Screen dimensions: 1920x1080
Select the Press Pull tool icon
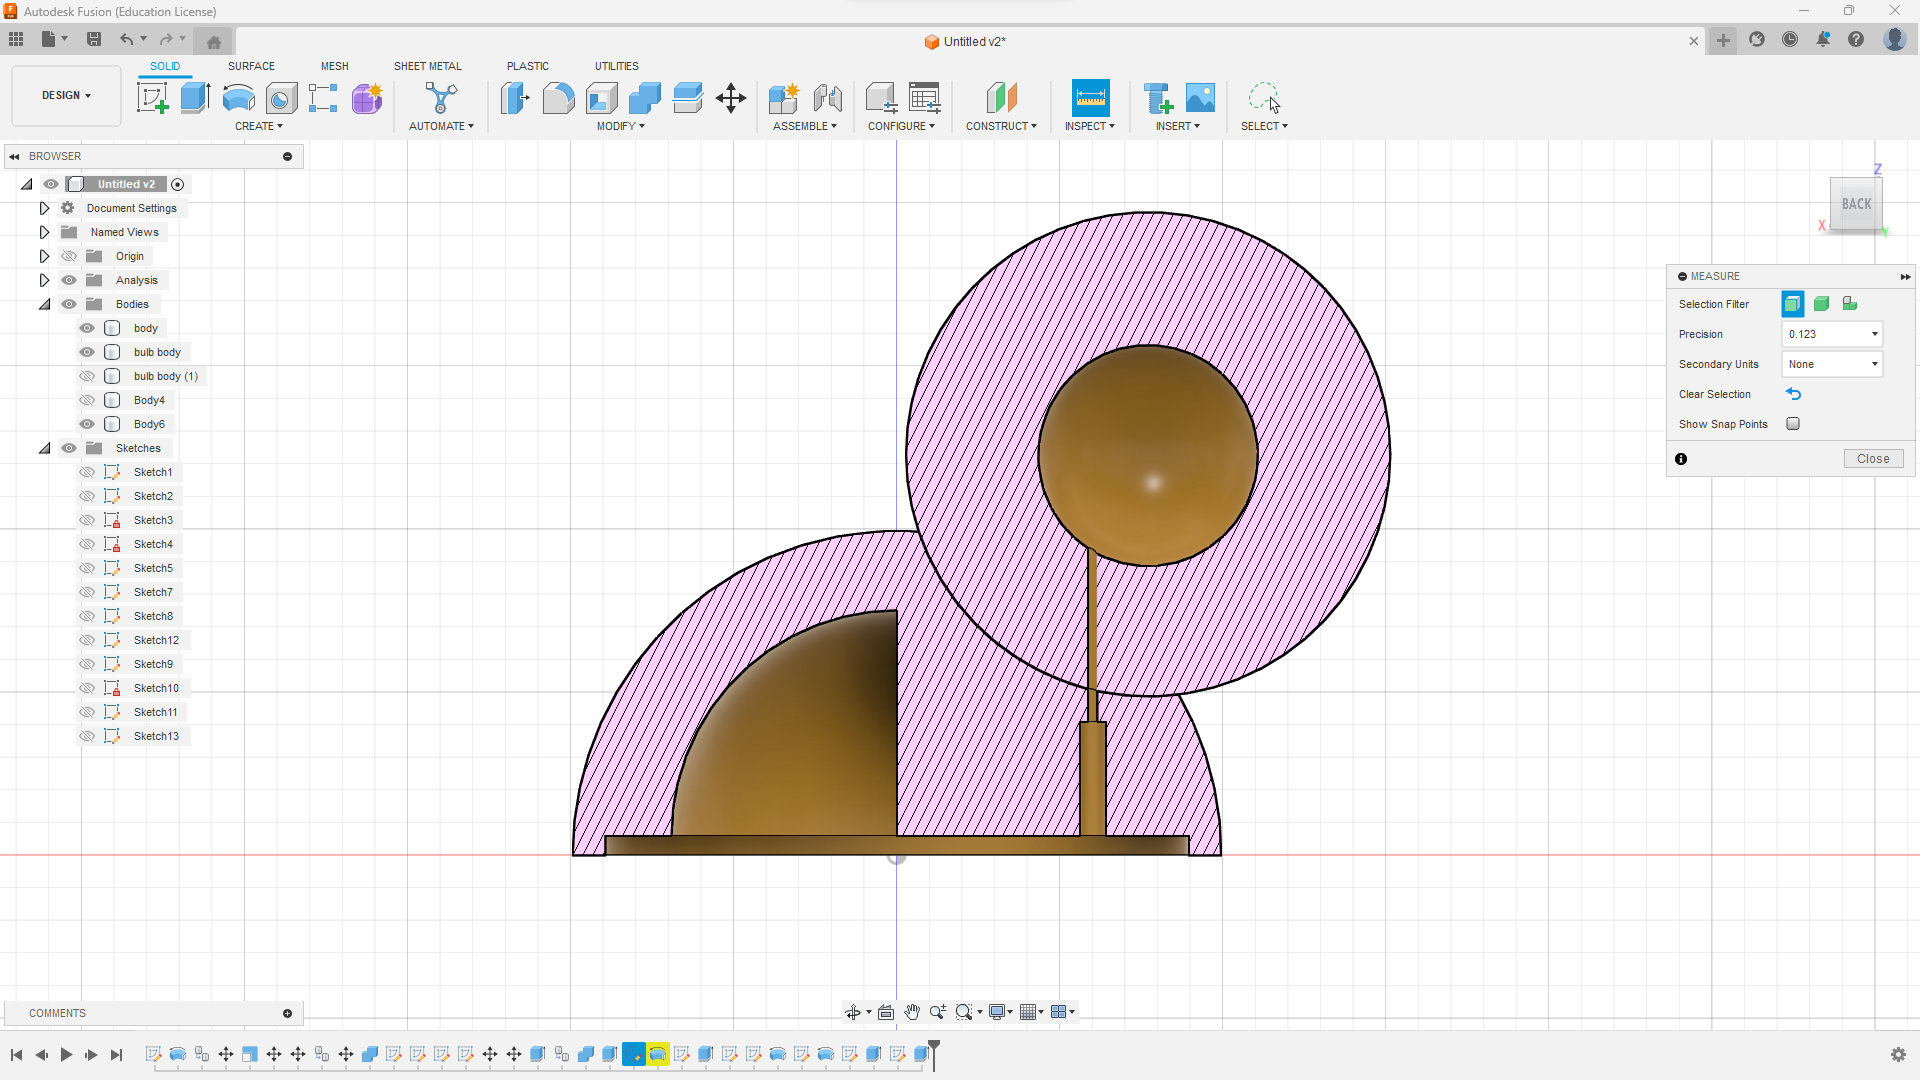click(x=515, y=98)
